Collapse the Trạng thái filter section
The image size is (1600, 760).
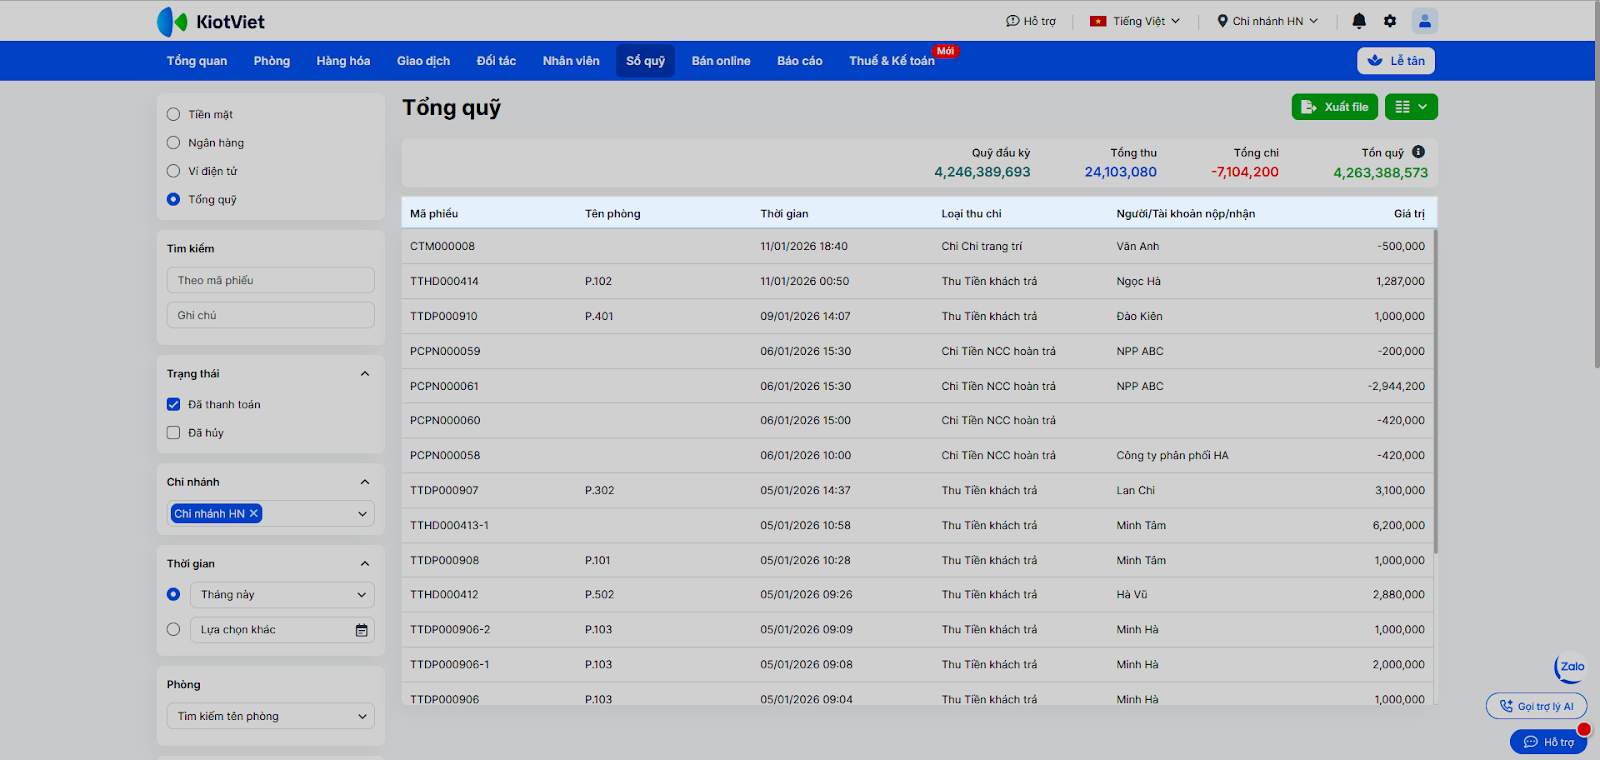[x=365, y=374]
